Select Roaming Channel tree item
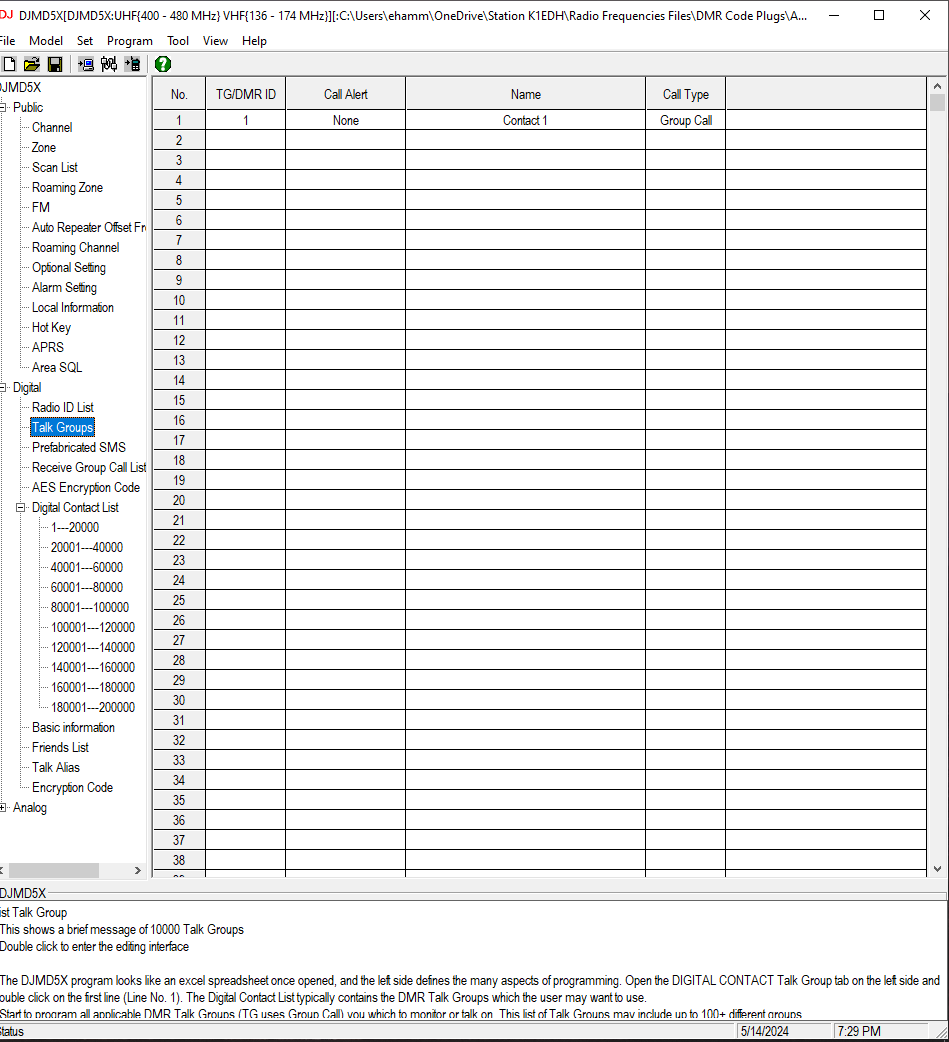The width and height of the screenshot is (949, 1042). click(75, 247)
